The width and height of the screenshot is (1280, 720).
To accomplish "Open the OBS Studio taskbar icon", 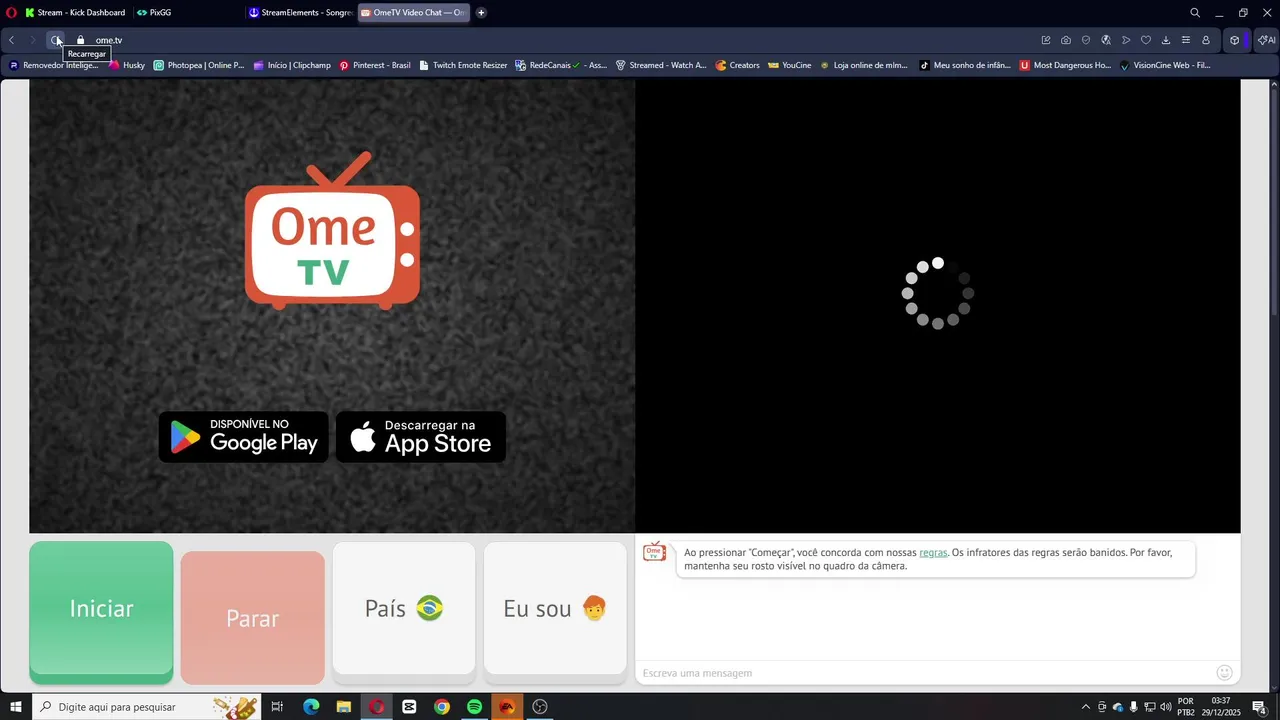I will [x=540, y=707].
